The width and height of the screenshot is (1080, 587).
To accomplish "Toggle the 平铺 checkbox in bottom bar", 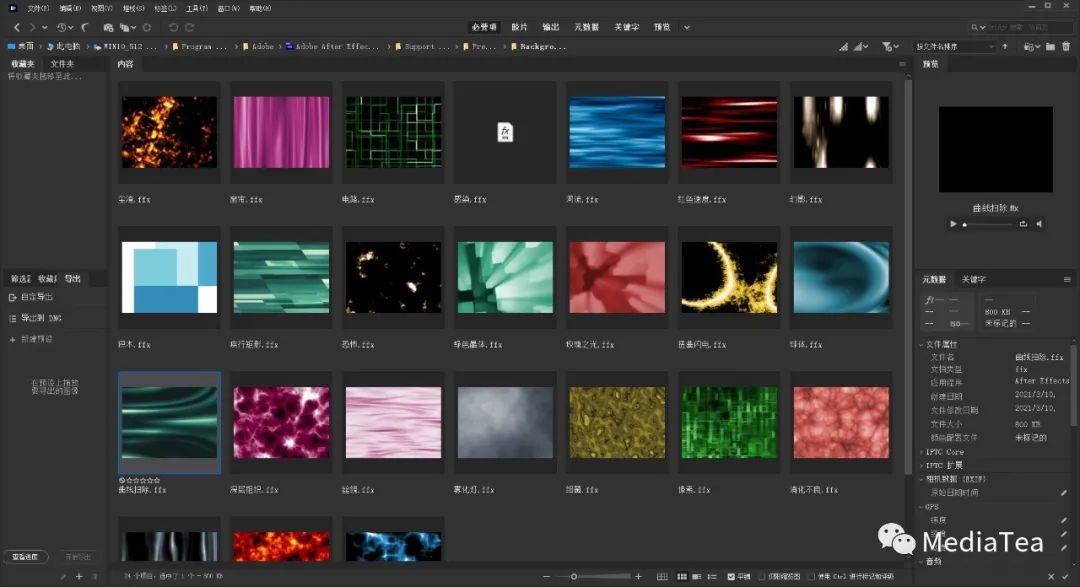I will point(731,577).
